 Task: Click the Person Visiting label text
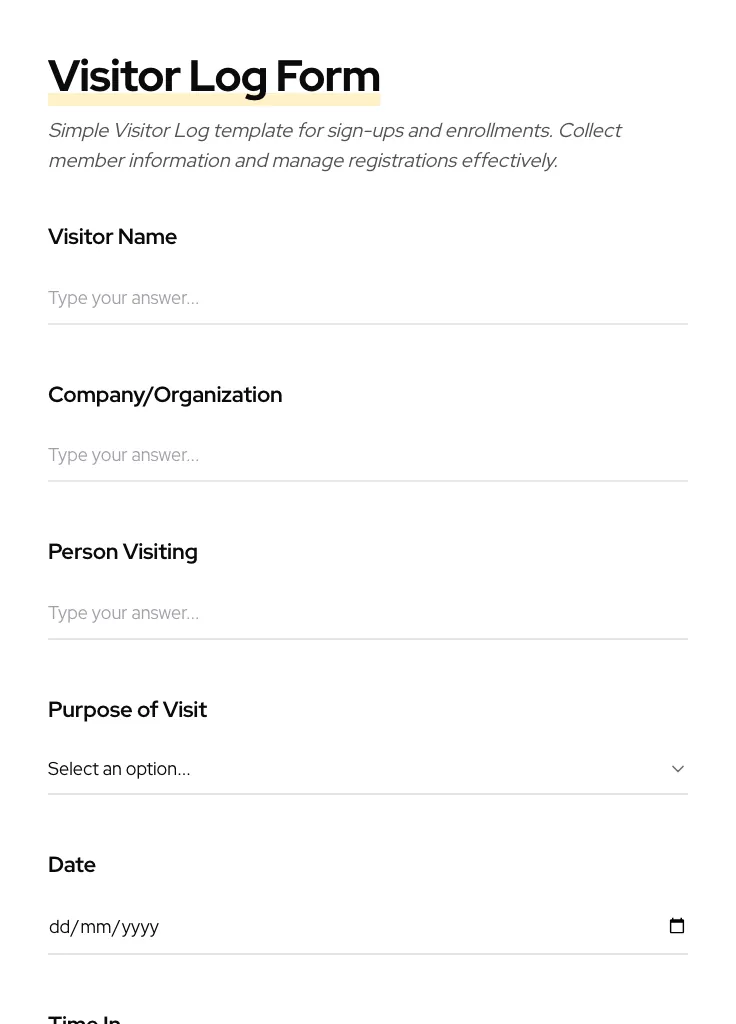pyautogui.click(x=122, y=551)
